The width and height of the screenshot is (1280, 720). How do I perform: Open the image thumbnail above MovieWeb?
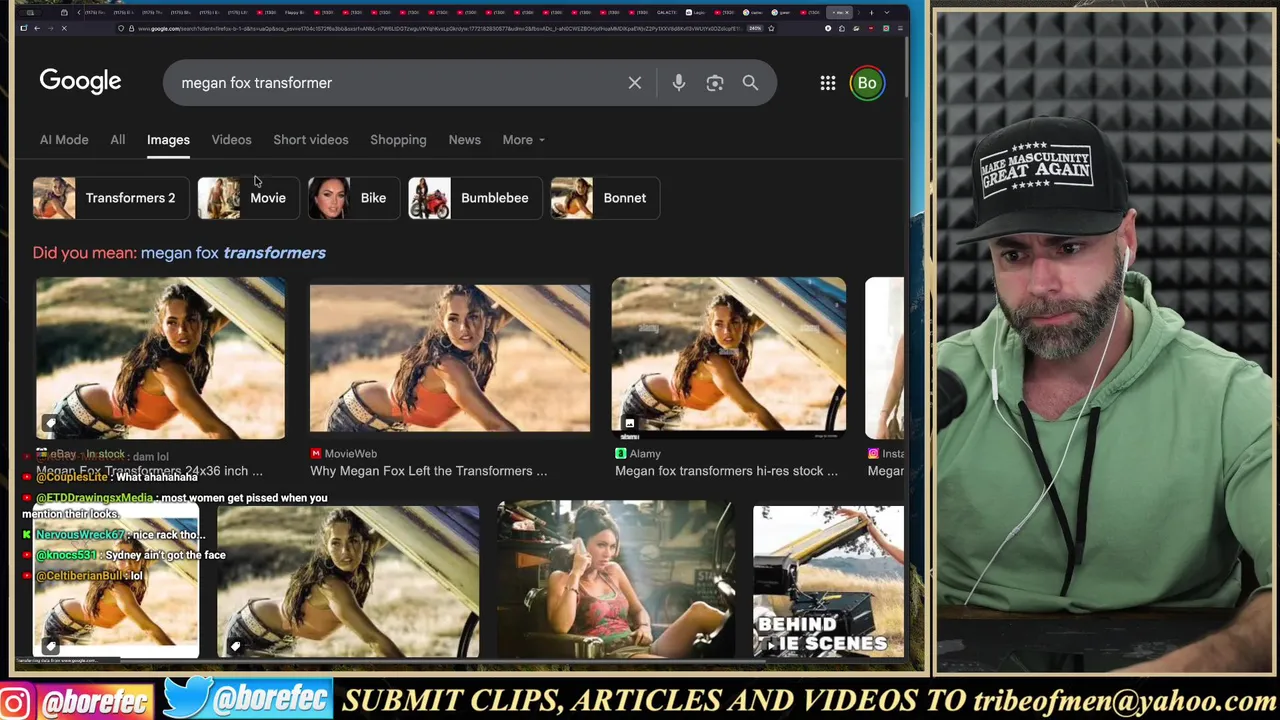[x=450, y=358]
